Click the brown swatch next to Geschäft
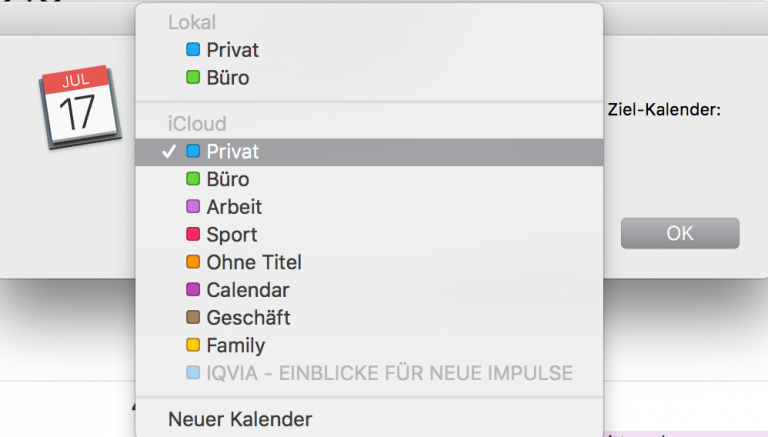Screen dimensions: 768x437 [193, 318]
